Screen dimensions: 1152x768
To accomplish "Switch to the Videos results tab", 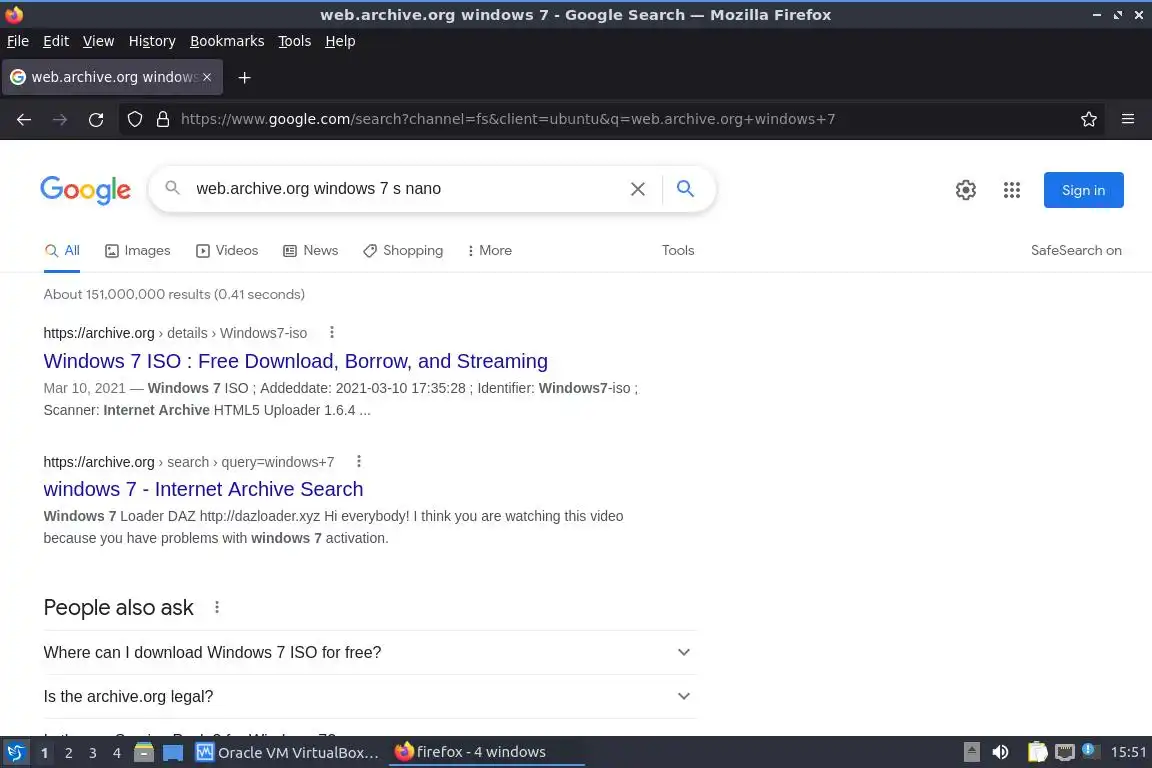I will point(227,251).
